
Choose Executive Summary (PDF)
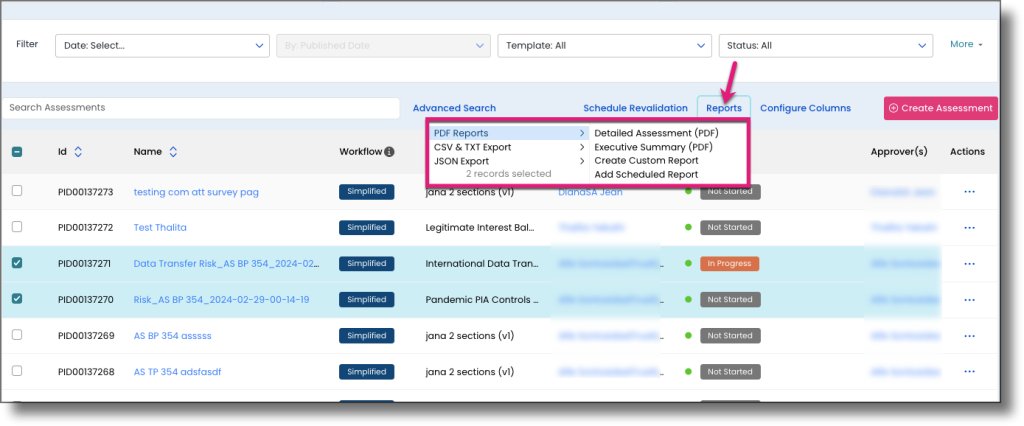(653, 147)
